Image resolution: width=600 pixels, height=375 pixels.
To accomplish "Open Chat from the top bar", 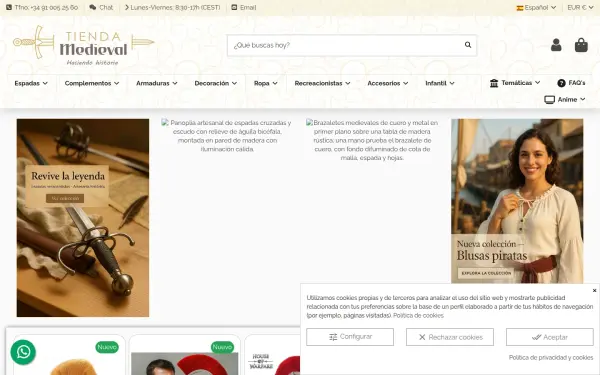I will (x=101, y=7).
